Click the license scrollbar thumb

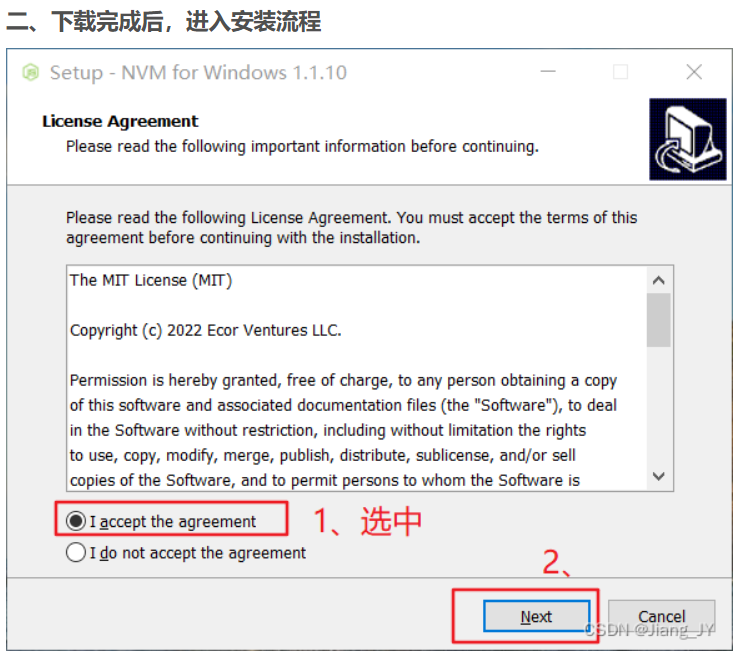pos(659,320)
